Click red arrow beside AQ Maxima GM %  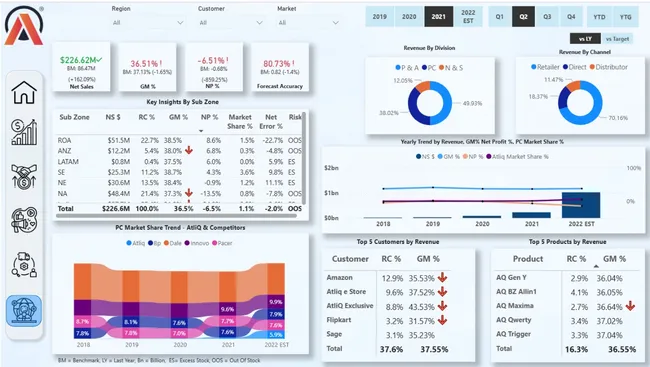tap(630, 306)
